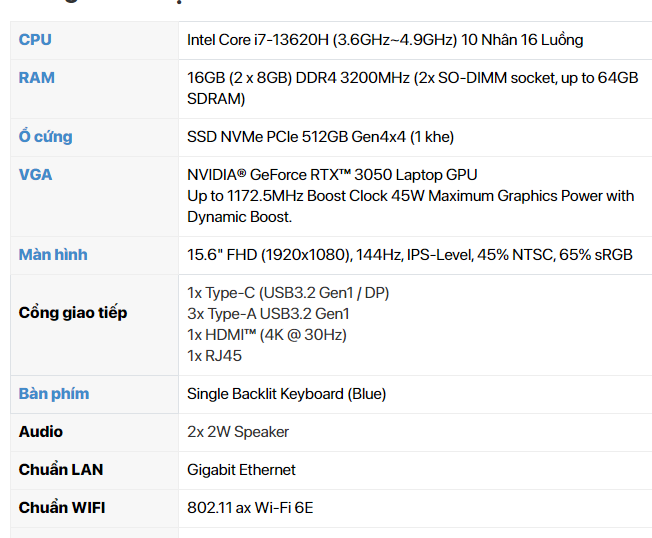Click the blue CPU label link
The width and height of the screenshot is (652, 538).
click(35, 40)
